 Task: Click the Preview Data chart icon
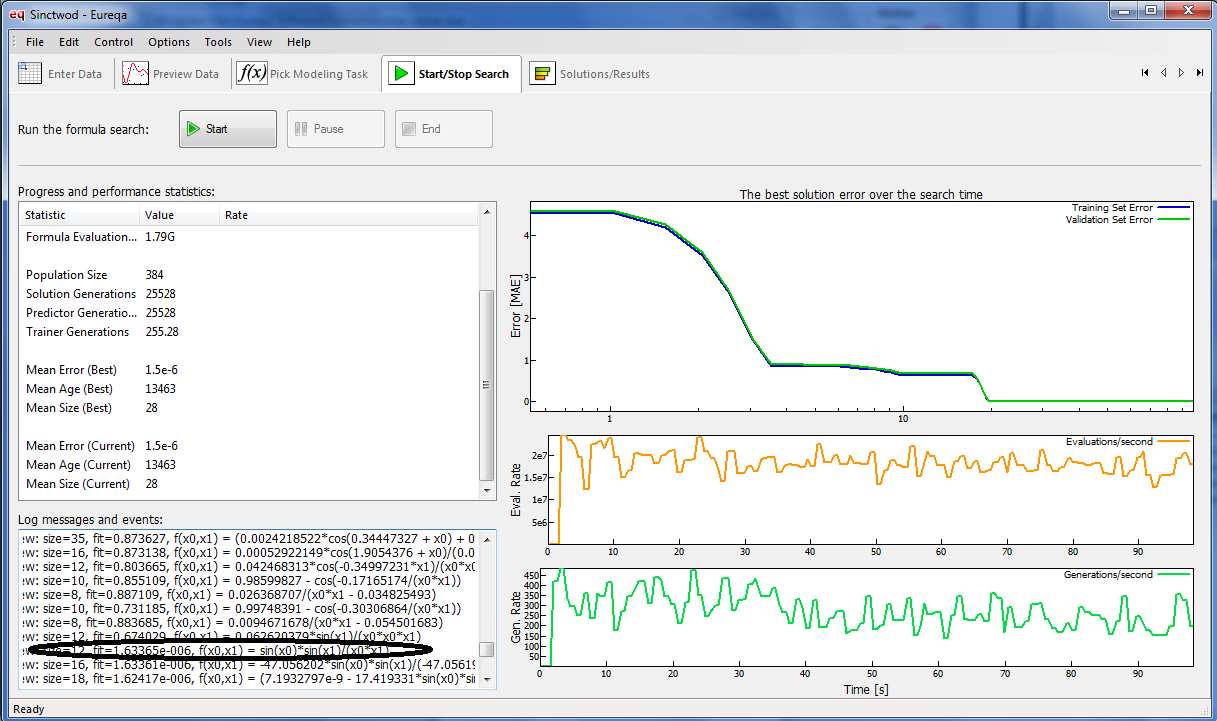point(135,74)
